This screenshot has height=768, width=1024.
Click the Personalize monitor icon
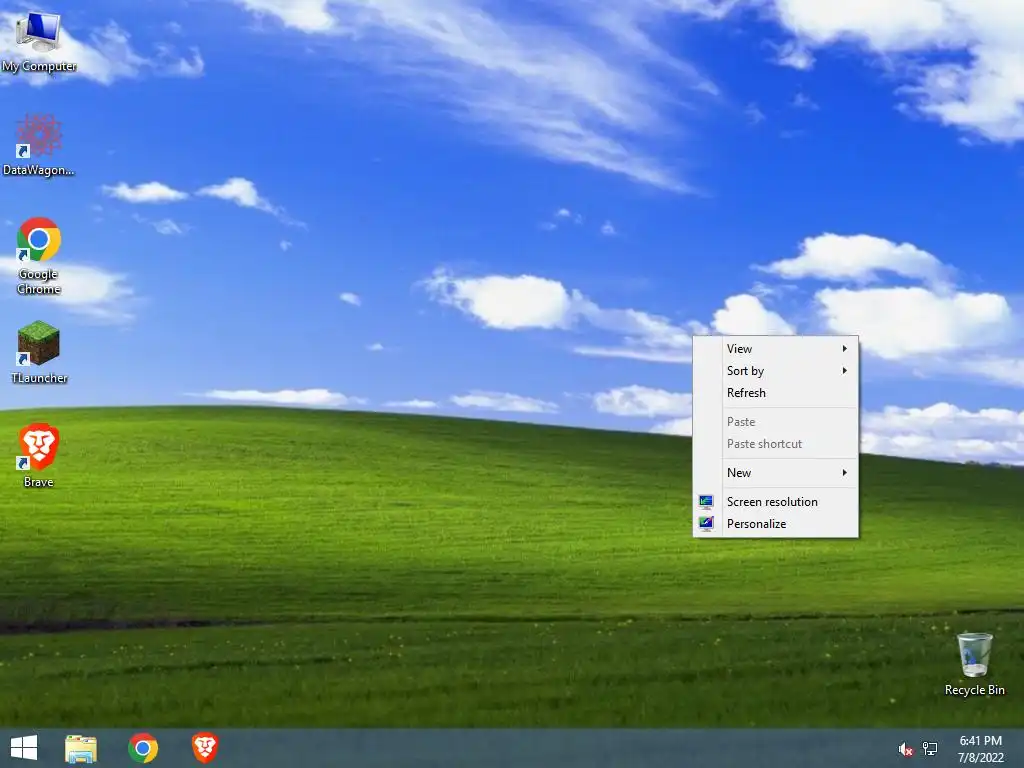click(x=706, y=524)
